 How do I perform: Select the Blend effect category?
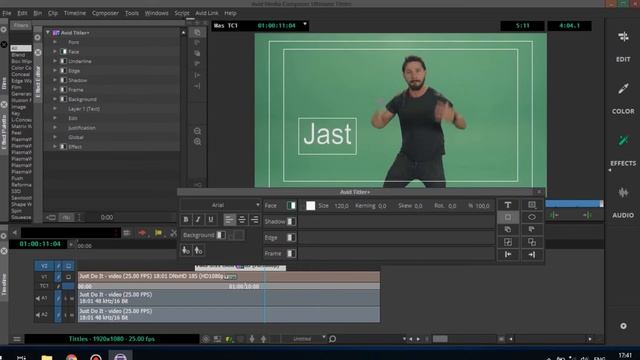coord(18,55)
